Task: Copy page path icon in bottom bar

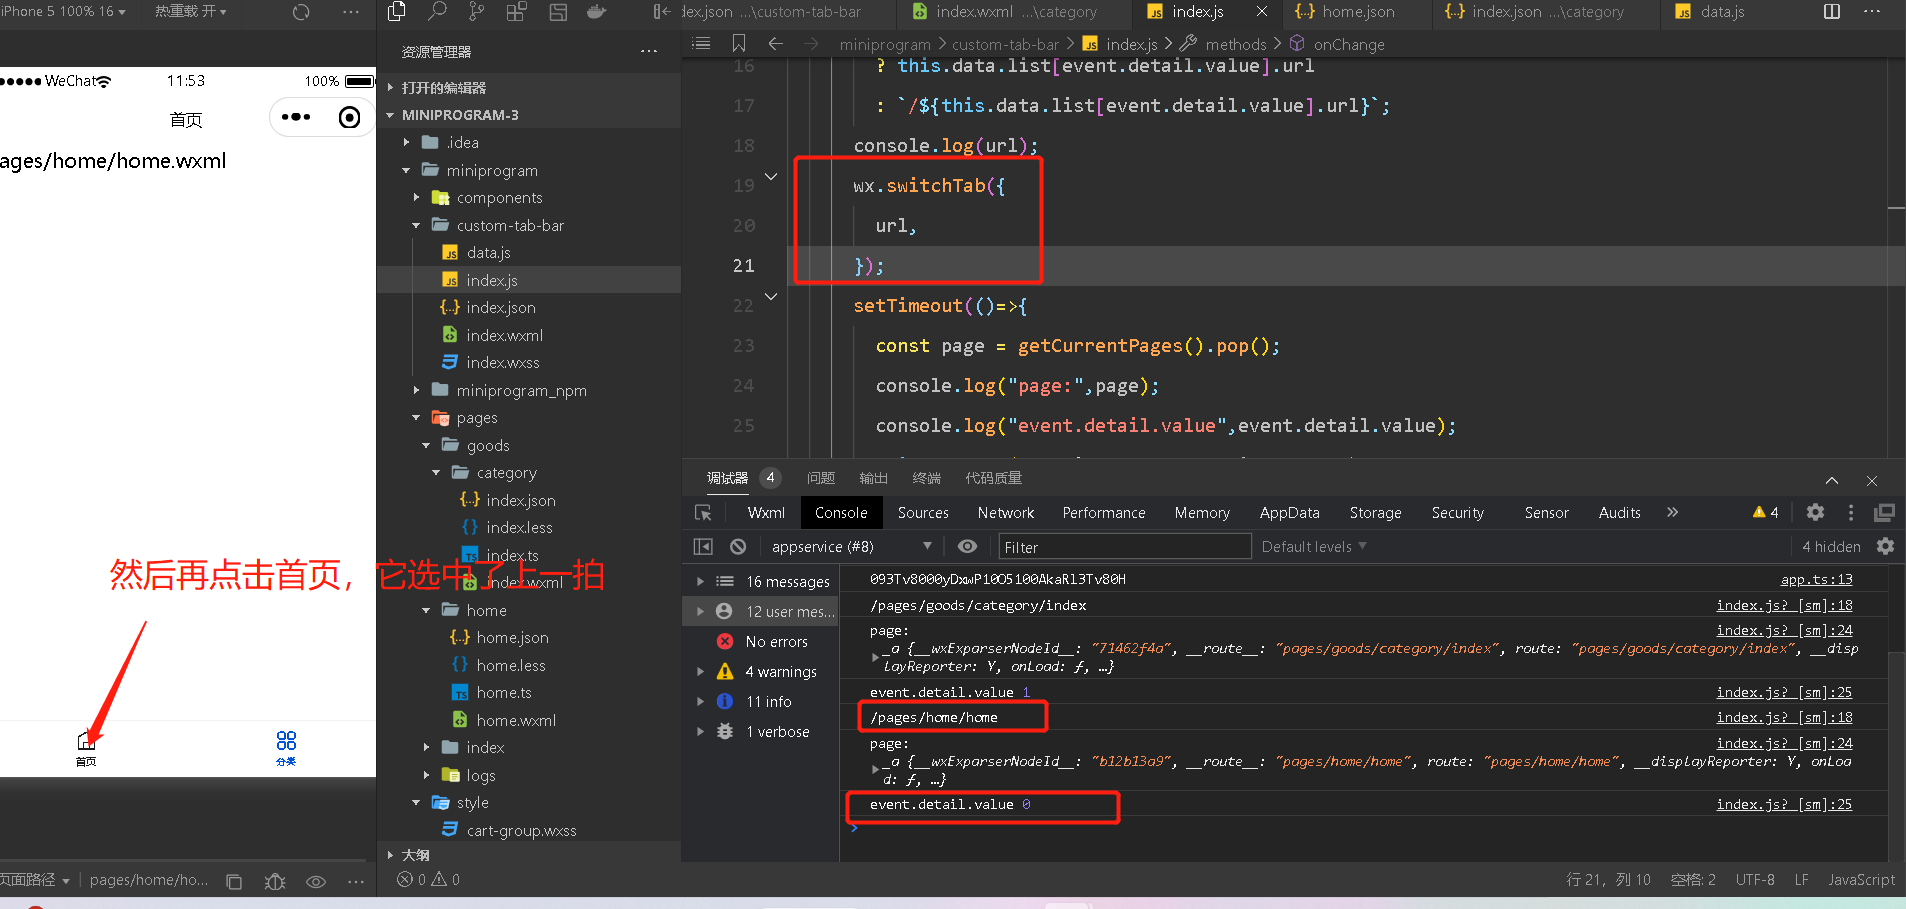Action: click(234, 881)
